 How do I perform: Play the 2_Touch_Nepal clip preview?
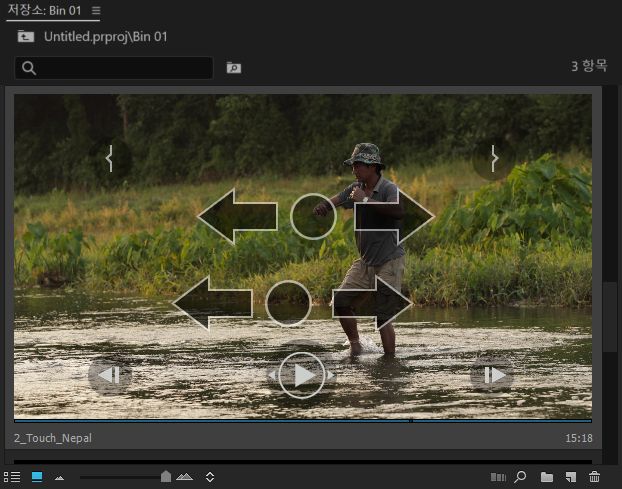click(302, 375)
